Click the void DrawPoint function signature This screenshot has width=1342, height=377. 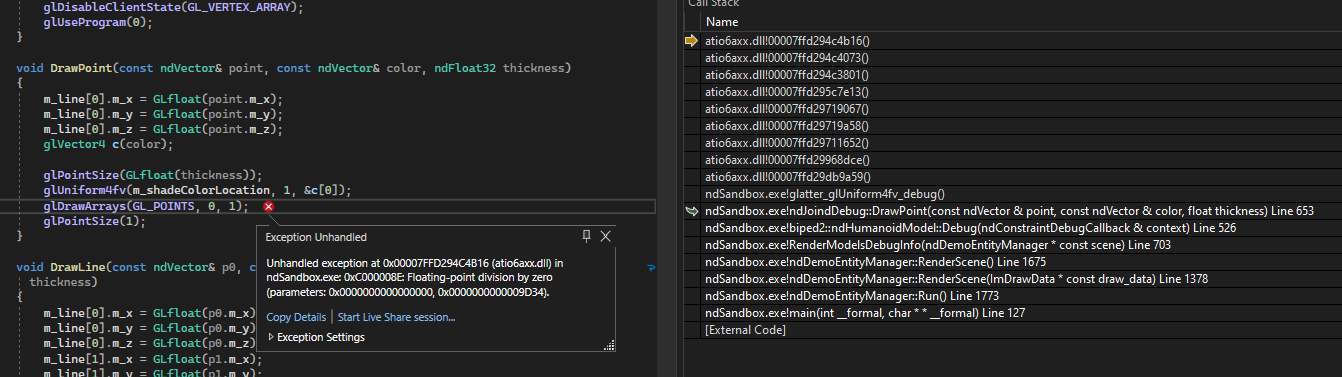click(x=293, y=68)
